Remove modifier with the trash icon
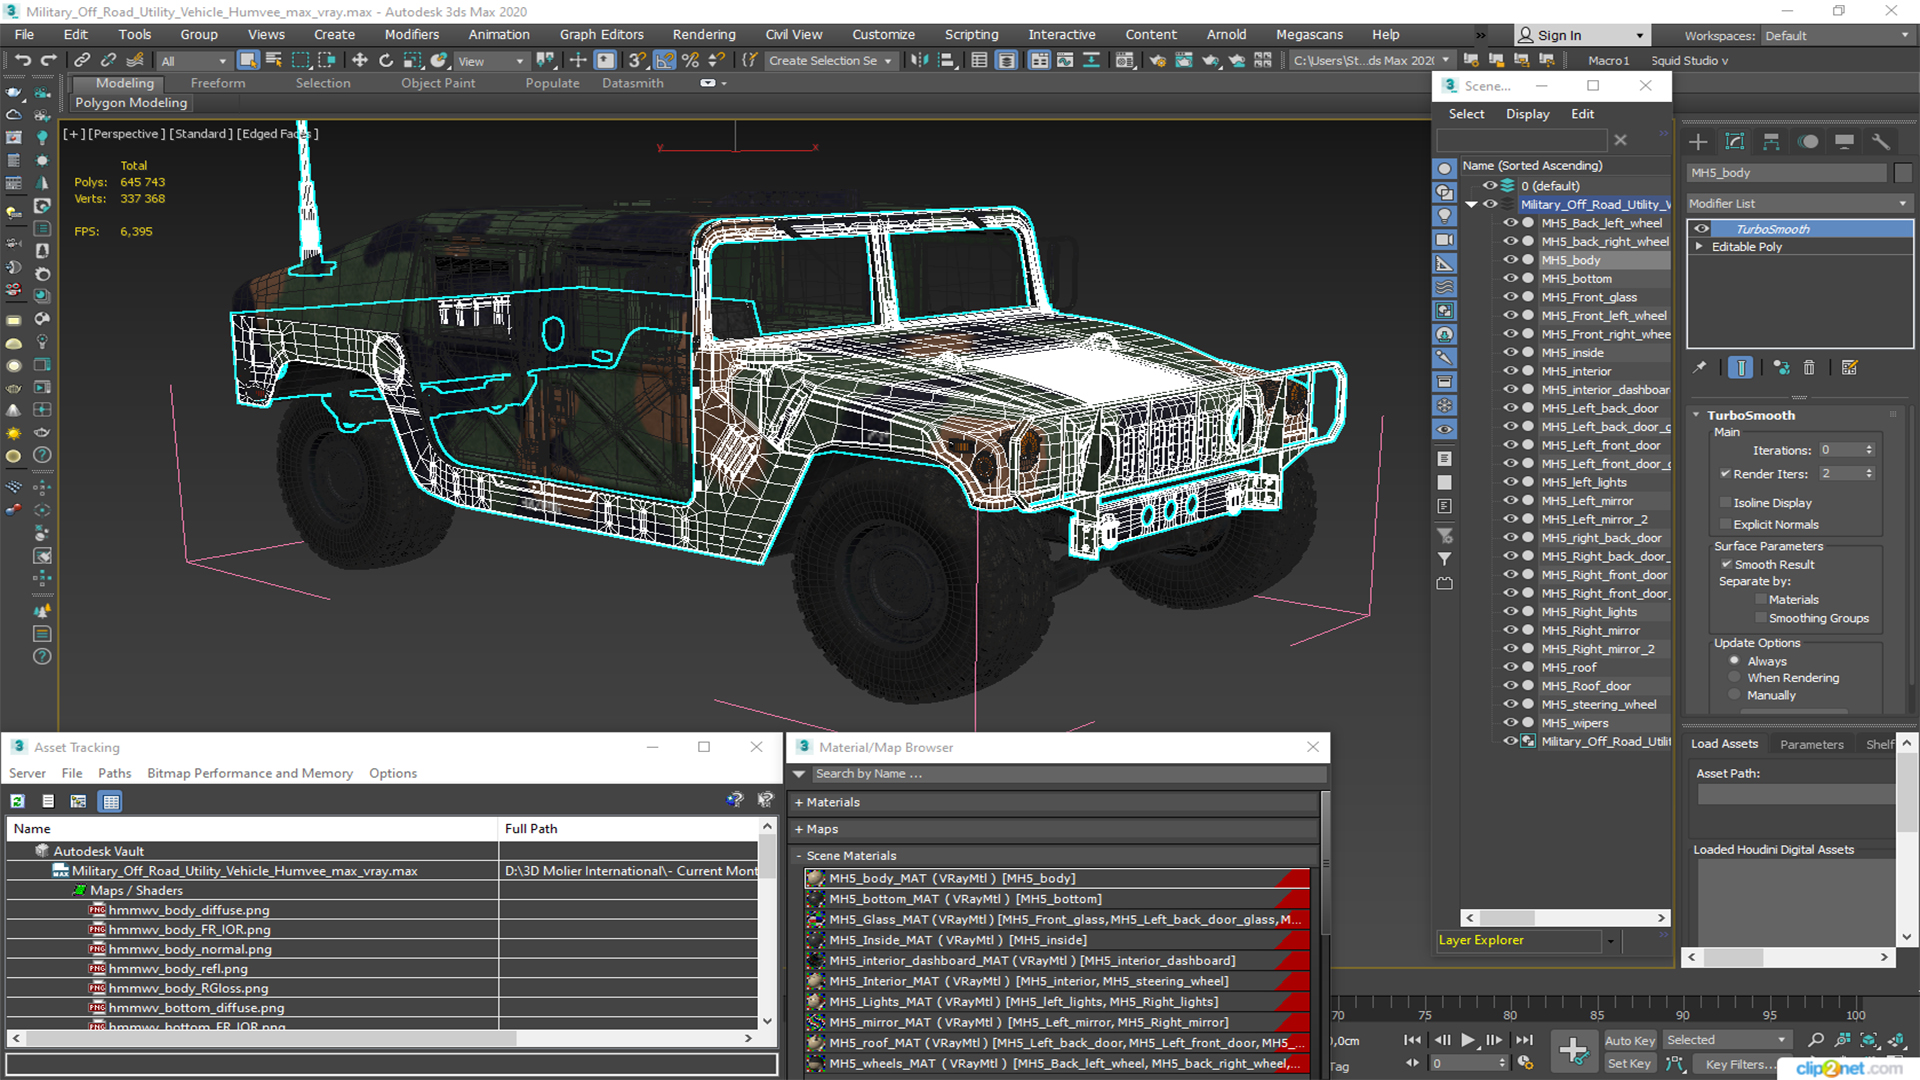This screenshot has height=1080, width=1920. pyautogui.click(x=1809, y=368)
